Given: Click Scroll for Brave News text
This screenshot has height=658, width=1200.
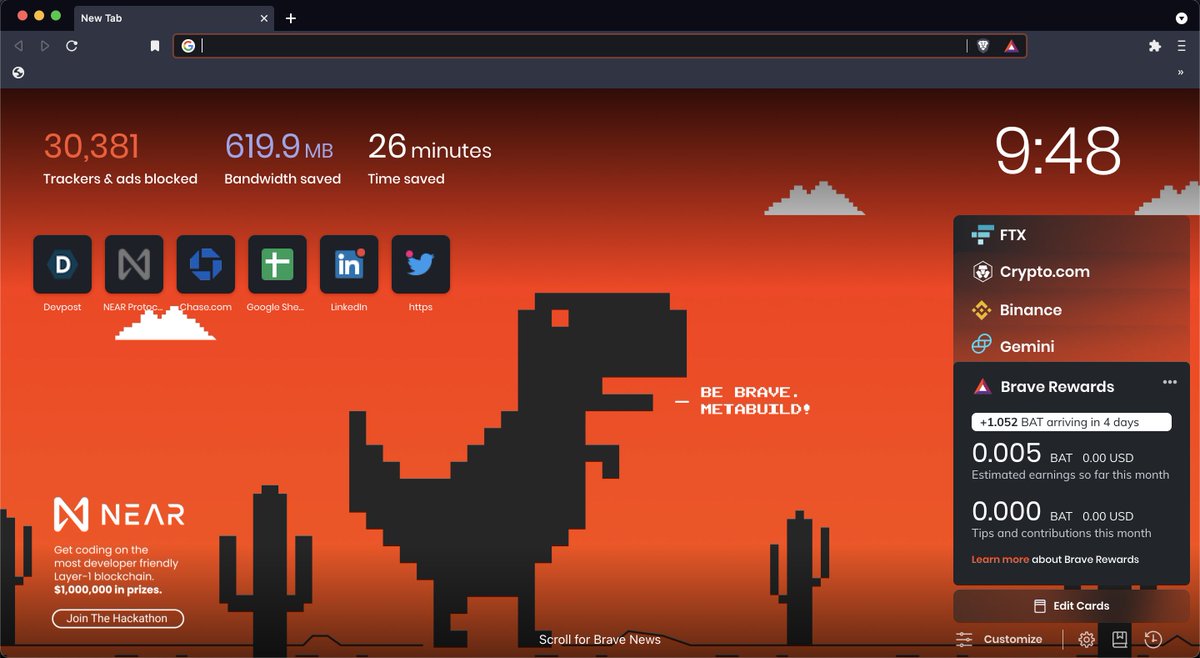Looking at the screenshot, I should 600,640.
